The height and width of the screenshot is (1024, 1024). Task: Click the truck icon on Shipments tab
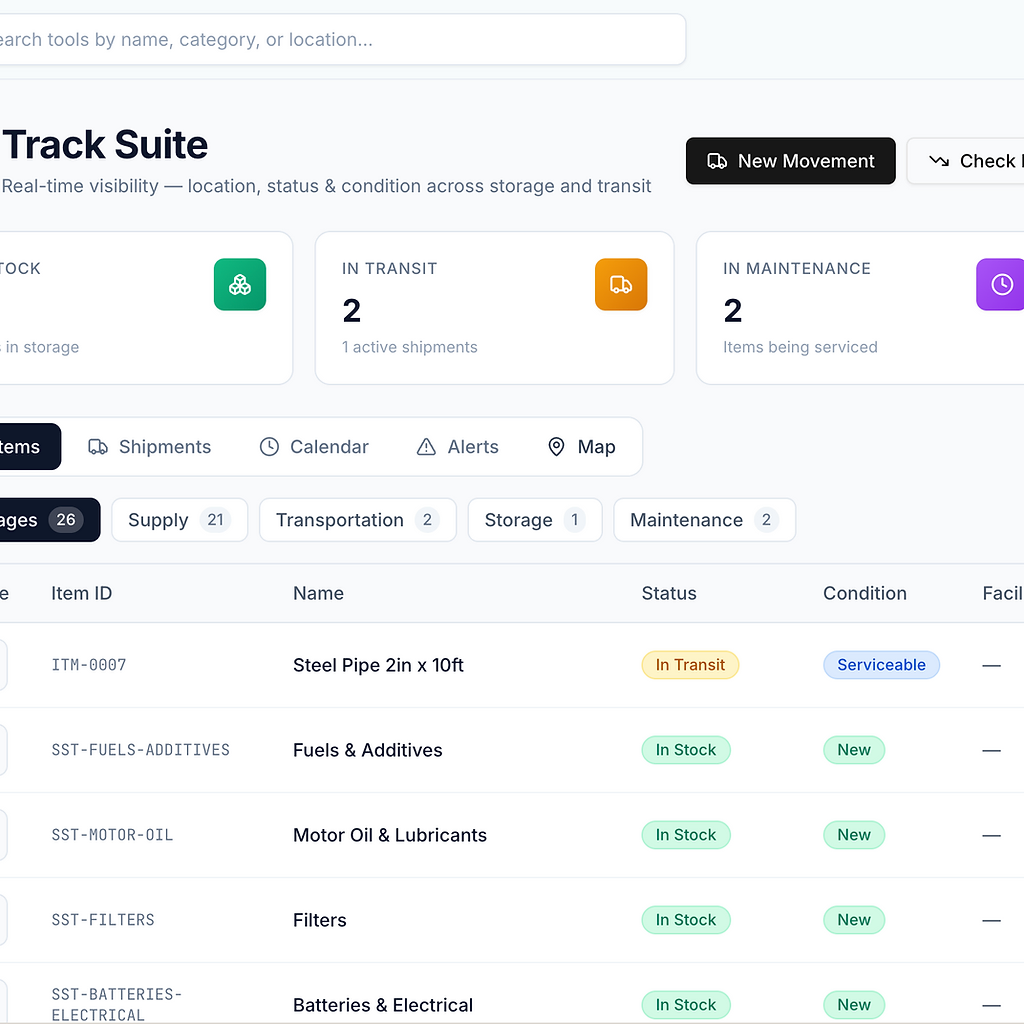tap(98, 447)
